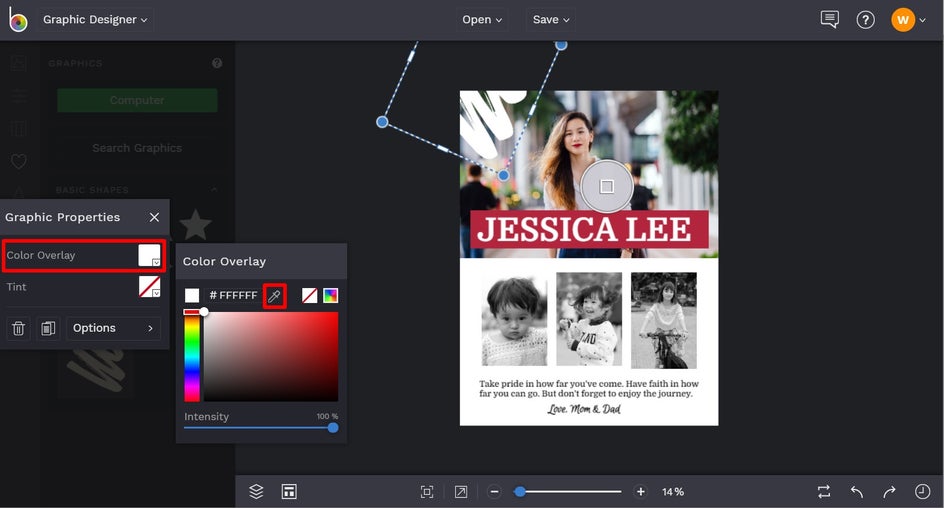
Task: Open the layers panel icon
Action: 256,491
